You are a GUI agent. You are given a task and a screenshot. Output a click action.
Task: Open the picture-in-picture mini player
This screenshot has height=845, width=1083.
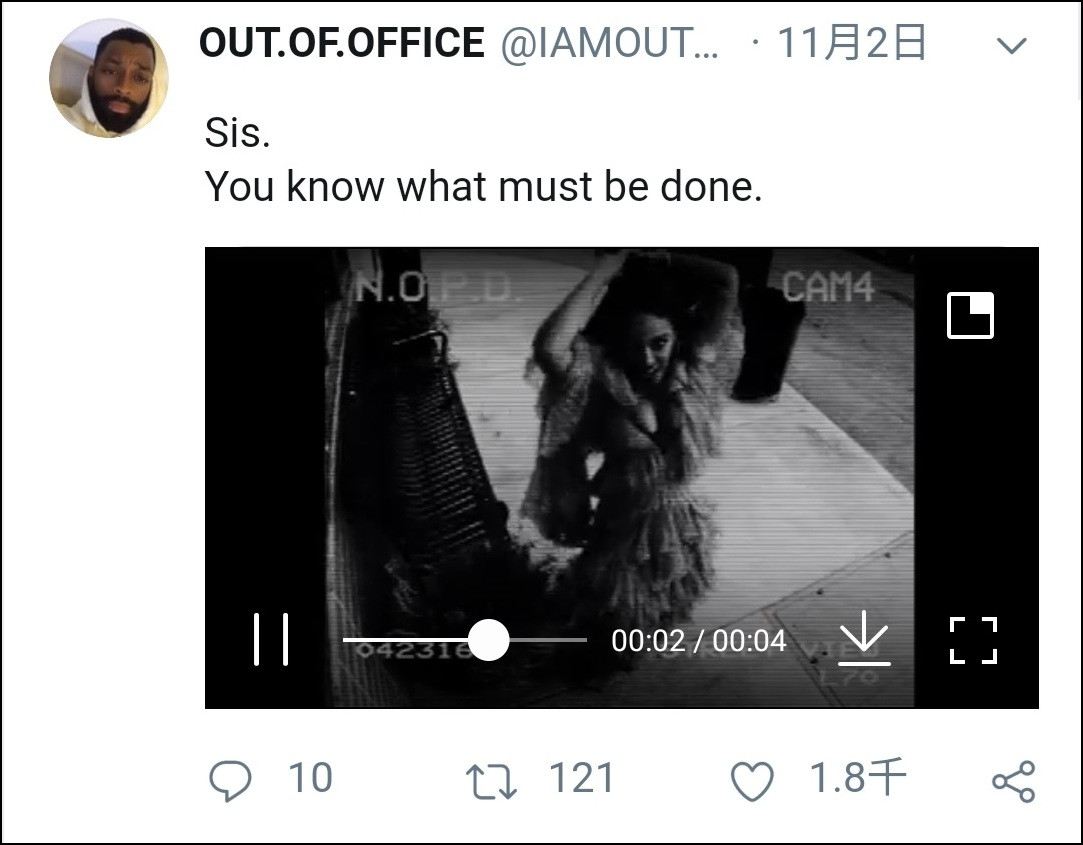970,315
